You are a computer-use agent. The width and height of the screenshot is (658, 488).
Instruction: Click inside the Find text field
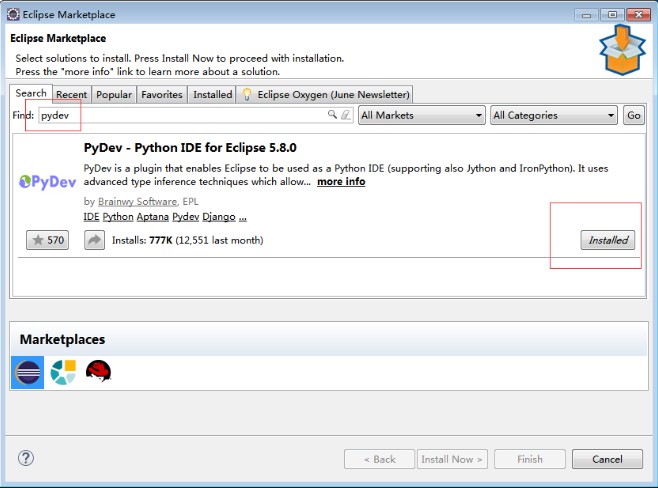click(x=180, y=115)
